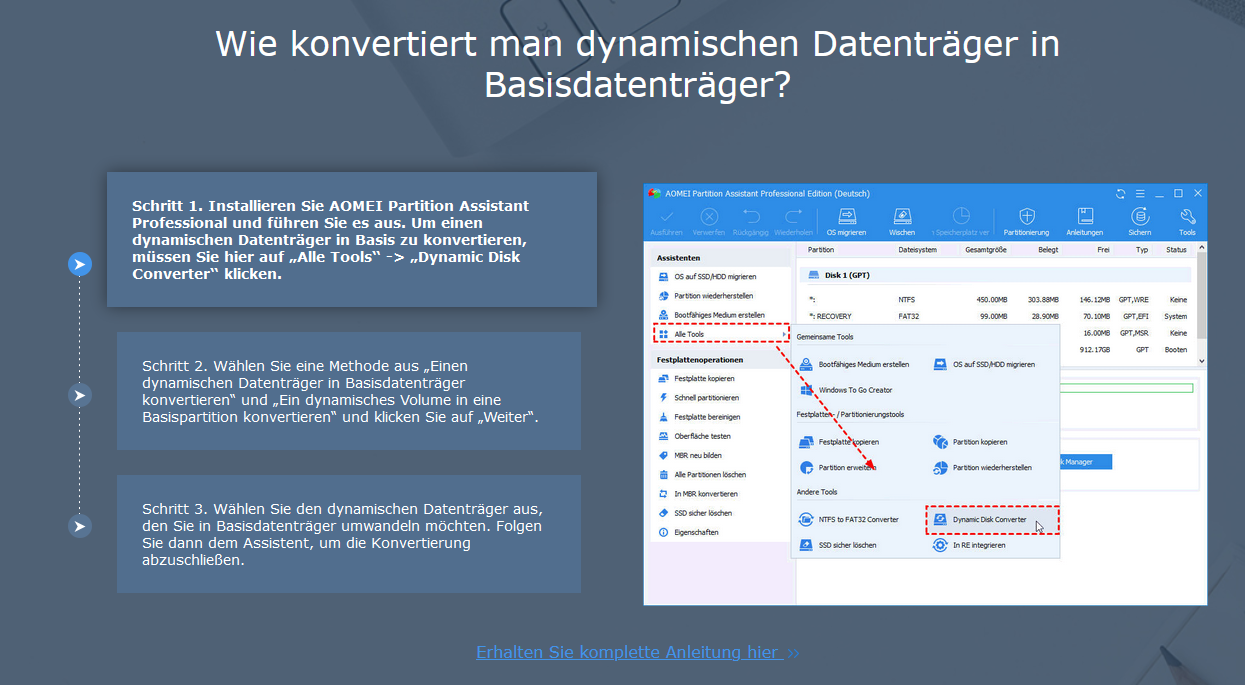
Task: Click OS auf SSD/HDD migrieren under Gemeinsame Tools
Action: (984, 364)
